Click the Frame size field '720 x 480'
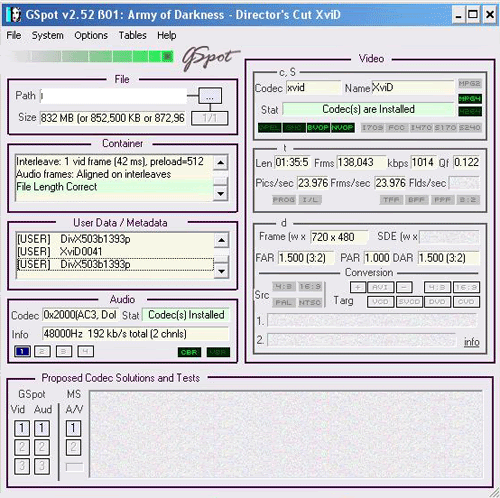The image size is (500, 498). tap(339, 237)
